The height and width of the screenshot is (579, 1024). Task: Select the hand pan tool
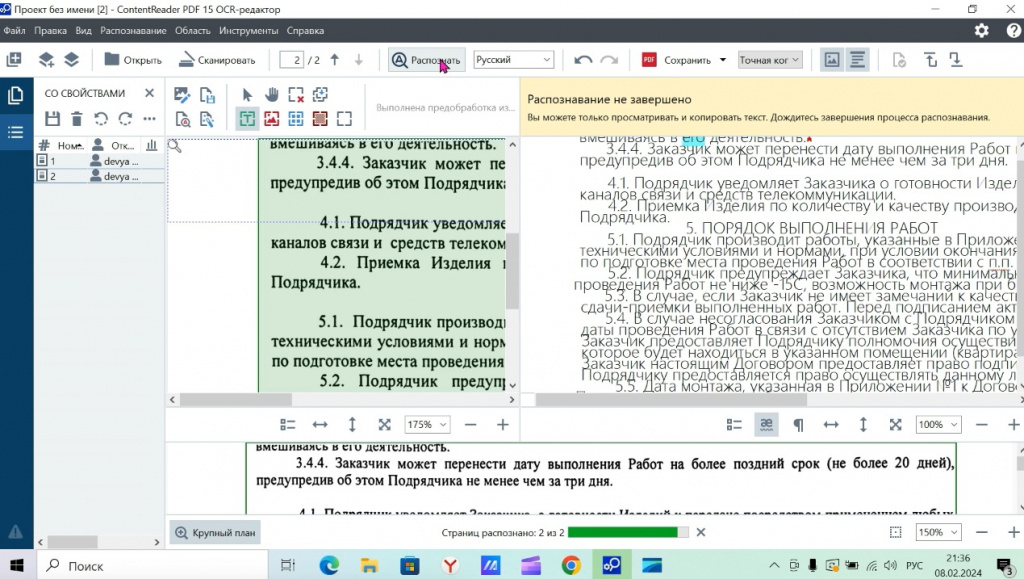272,95
